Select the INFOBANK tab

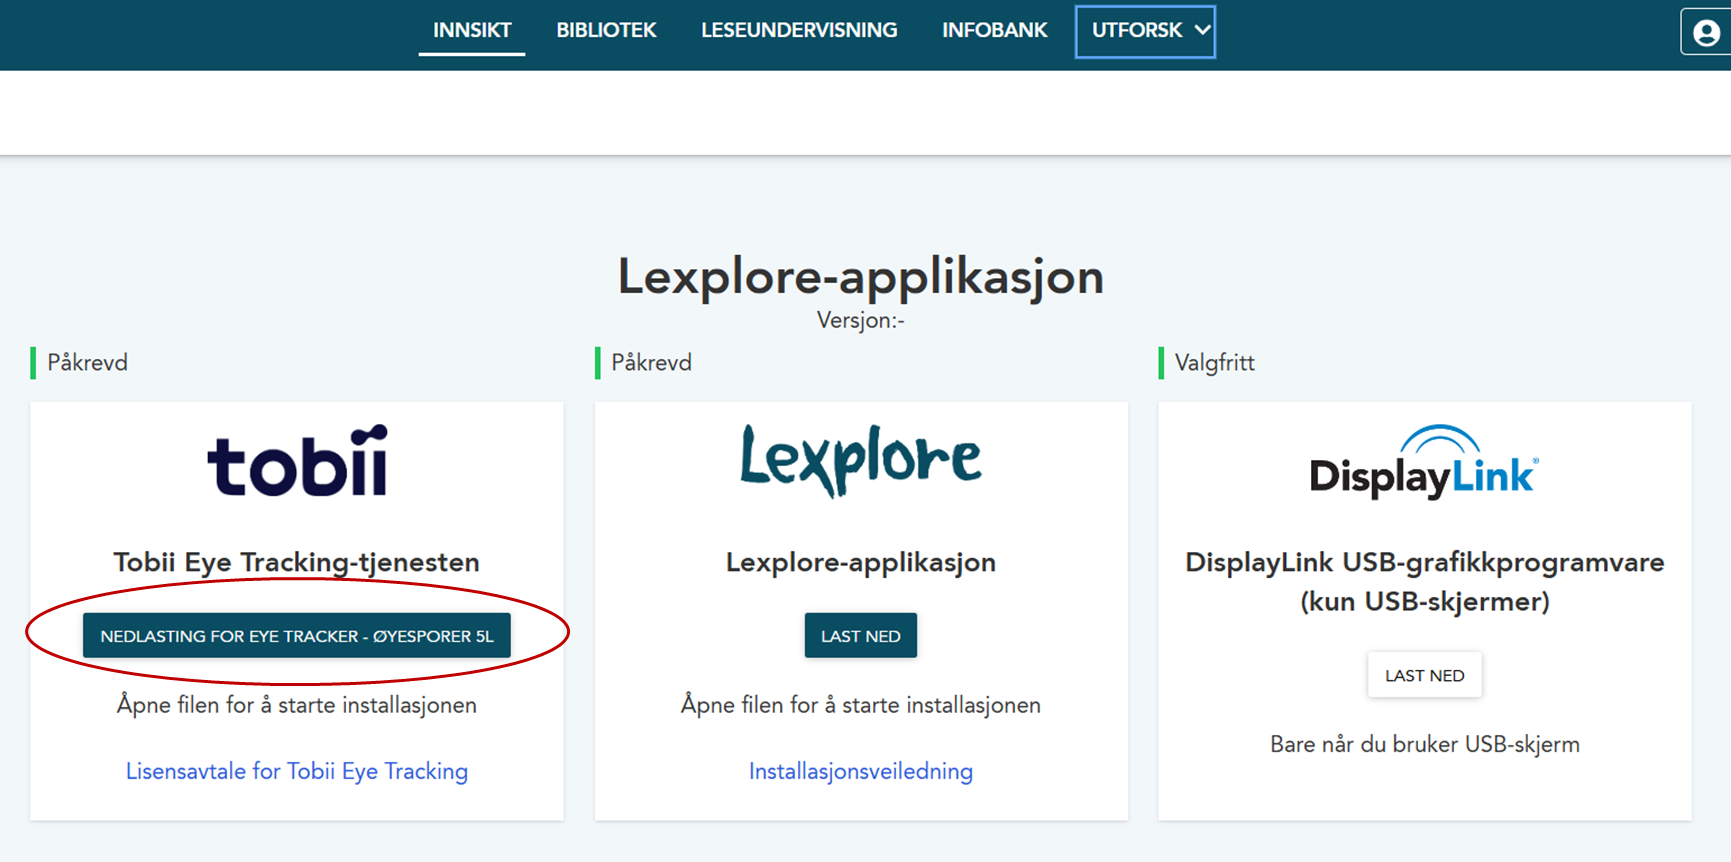994,31
